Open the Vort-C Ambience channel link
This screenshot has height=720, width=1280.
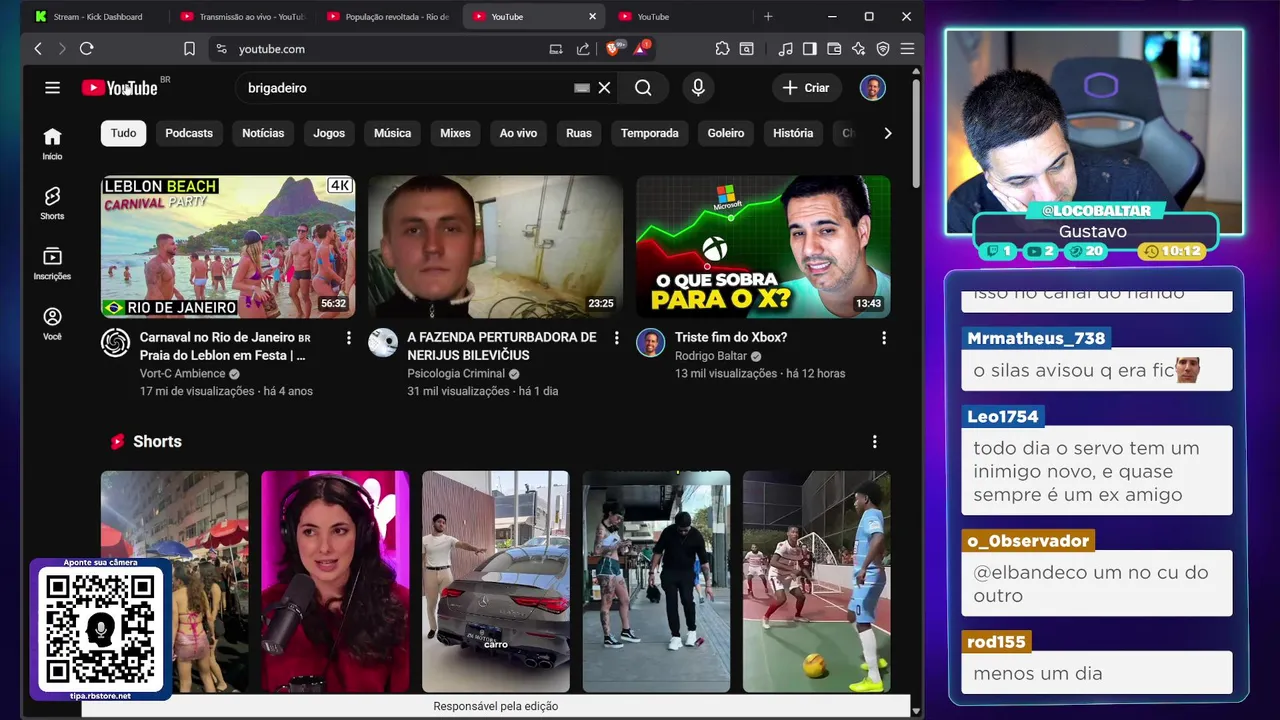point(182,374)
